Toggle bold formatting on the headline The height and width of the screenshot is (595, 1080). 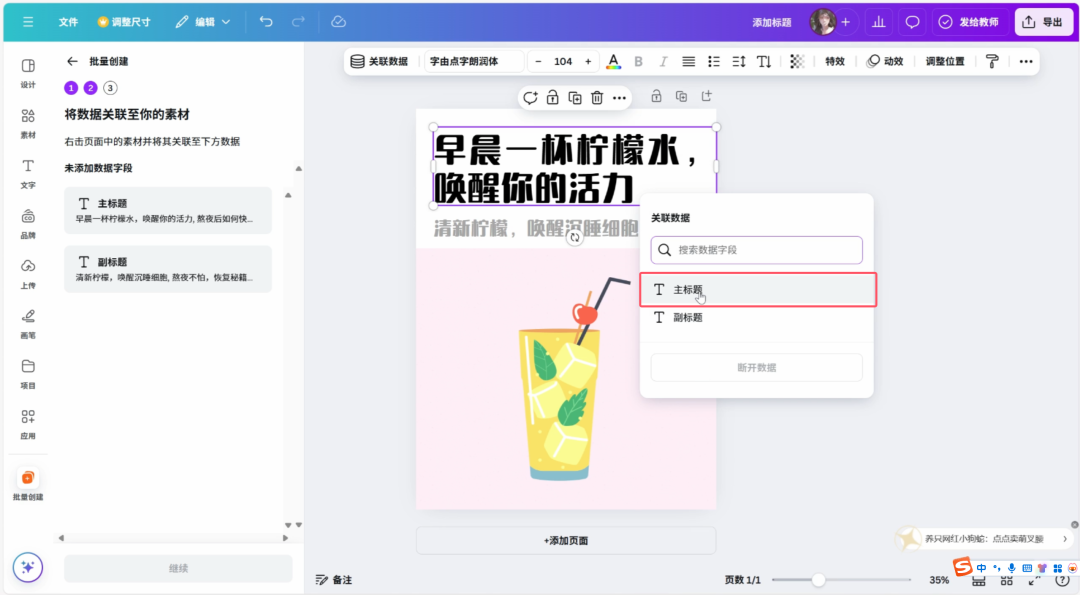638,61
